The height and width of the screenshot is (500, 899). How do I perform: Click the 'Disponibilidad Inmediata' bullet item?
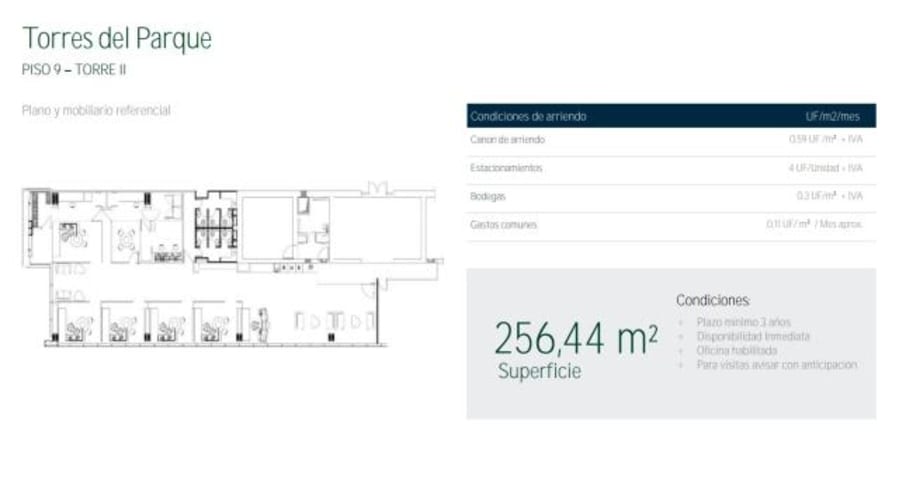pyautogui.click(x=753, y=337)
